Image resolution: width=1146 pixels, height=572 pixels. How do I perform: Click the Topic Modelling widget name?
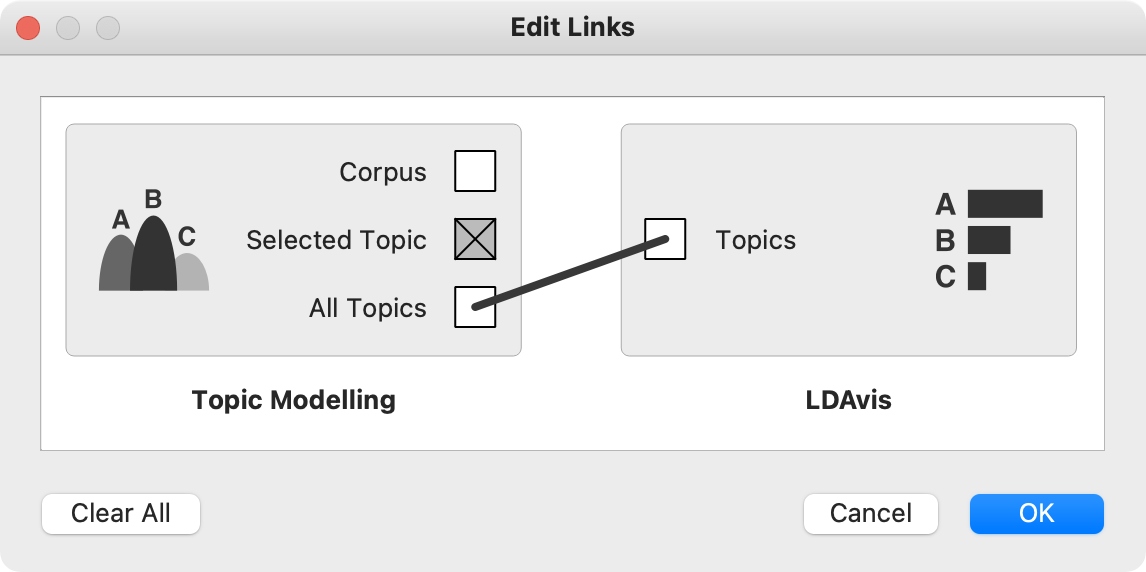coord(293,401)
